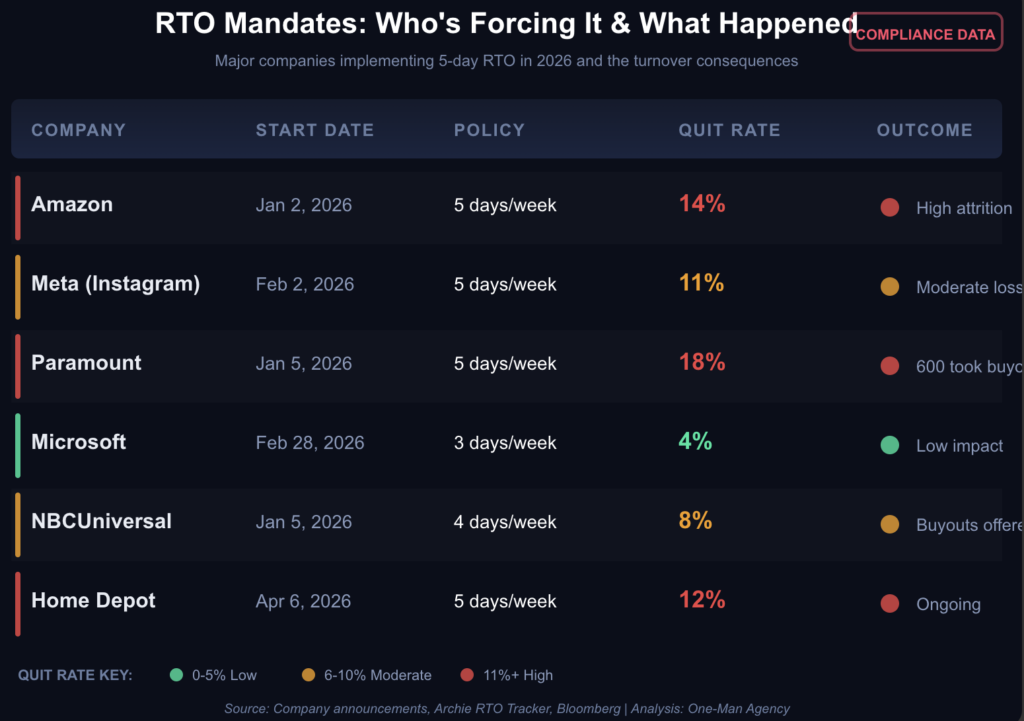Screen dimensions: 1024x721
Task: Click the orange dot in NBCUniversal's outcome
Action: [889, 524]
